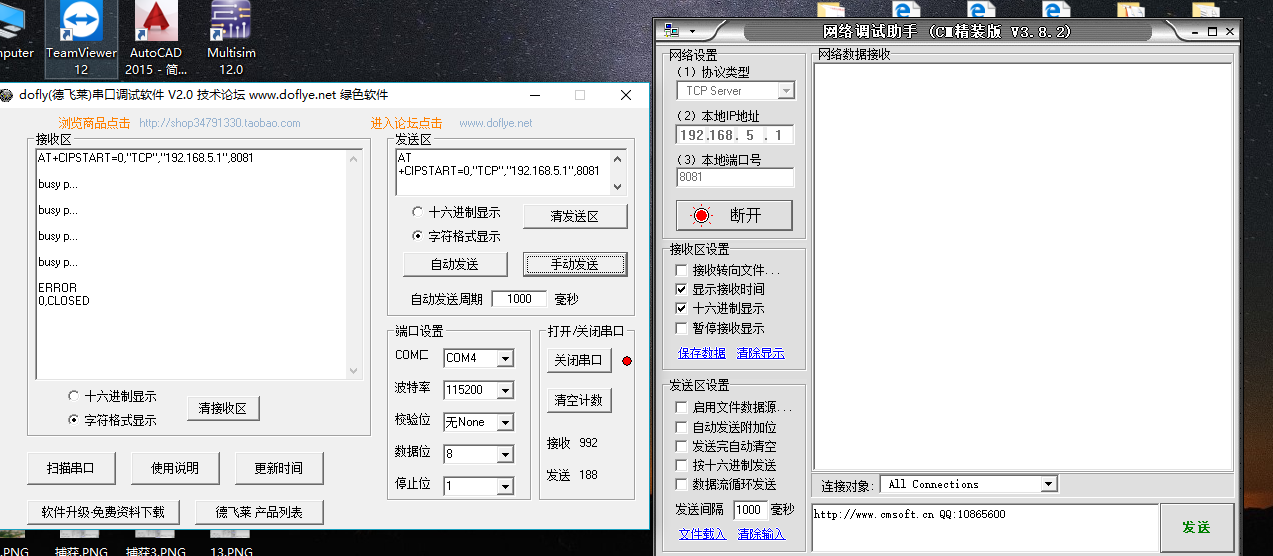Enable 暂停接收显示 checkbox
1273x556 pixels.
[x=681, y=328]
